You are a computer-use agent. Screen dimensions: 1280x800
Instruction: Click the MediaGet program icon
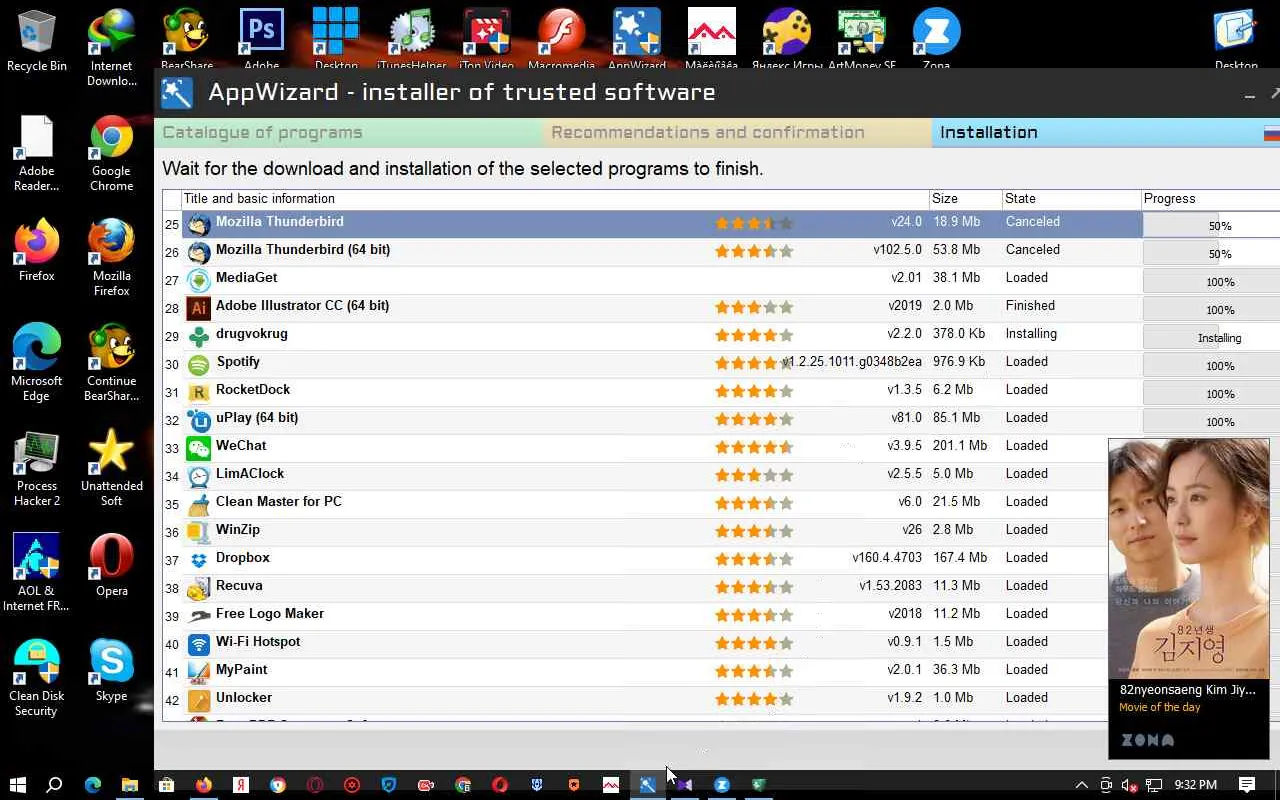point(199,280)
